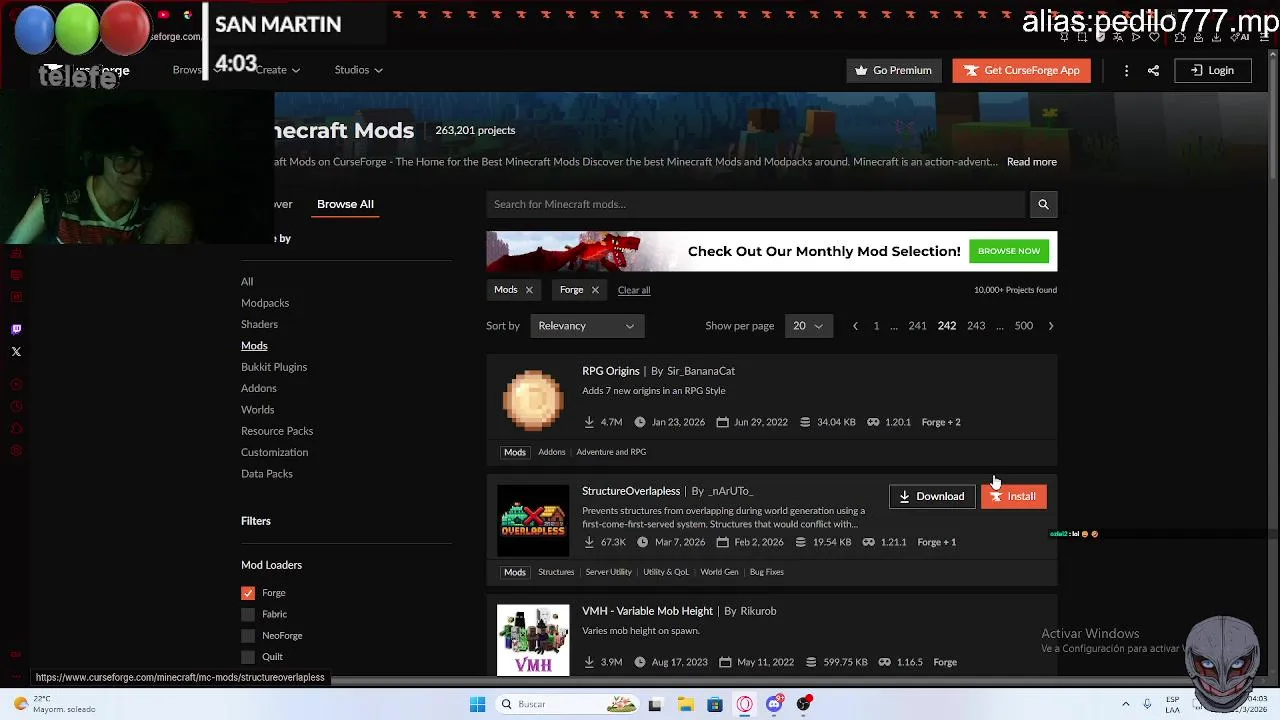Expand the Create header menu
Viewport: 1280px width, 720px height.
278,70
